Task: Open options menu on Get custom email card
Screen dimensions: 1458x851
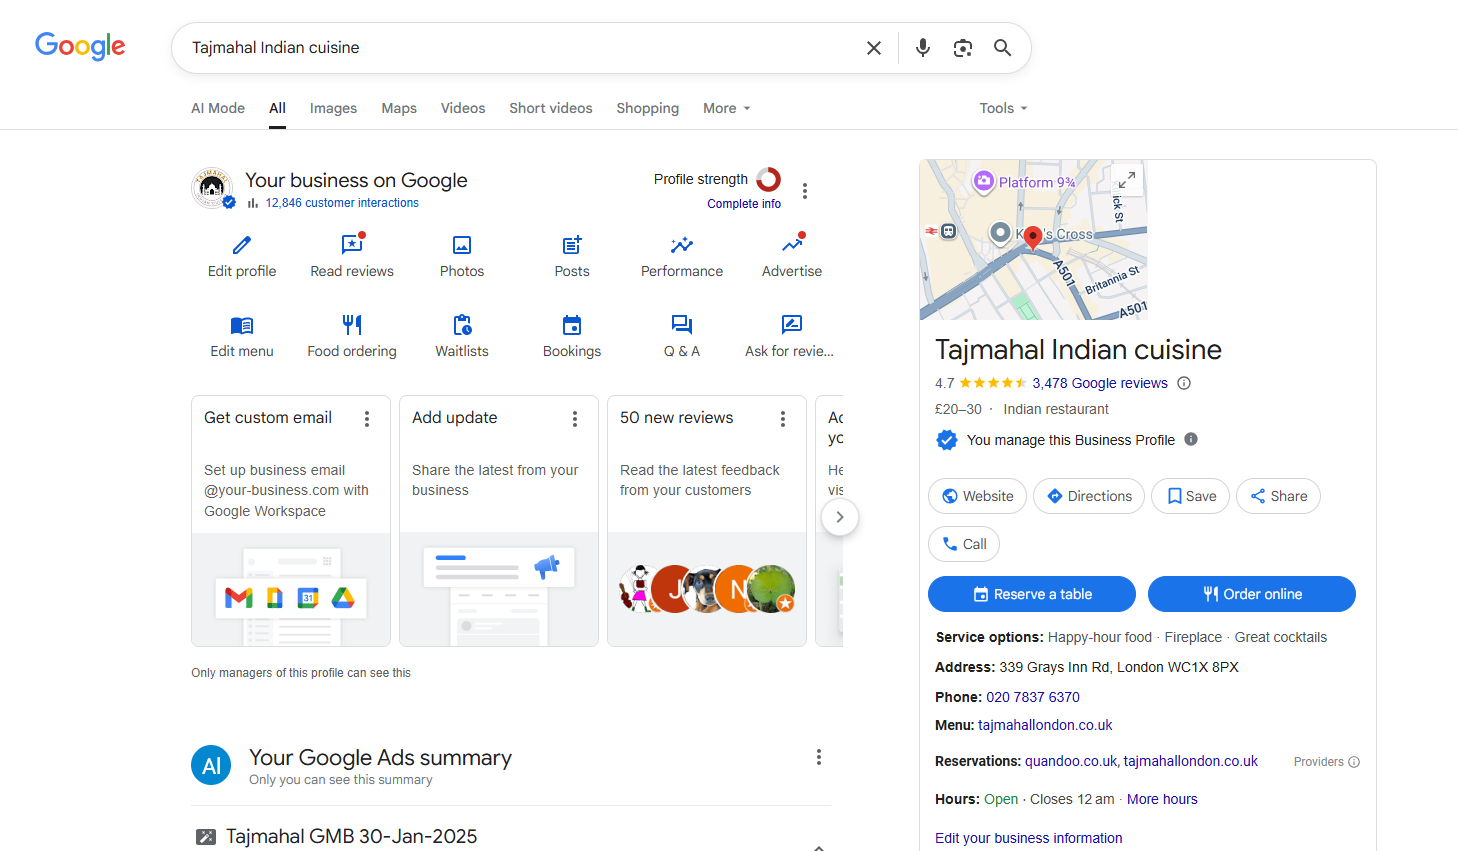Action: pos(367,419)
